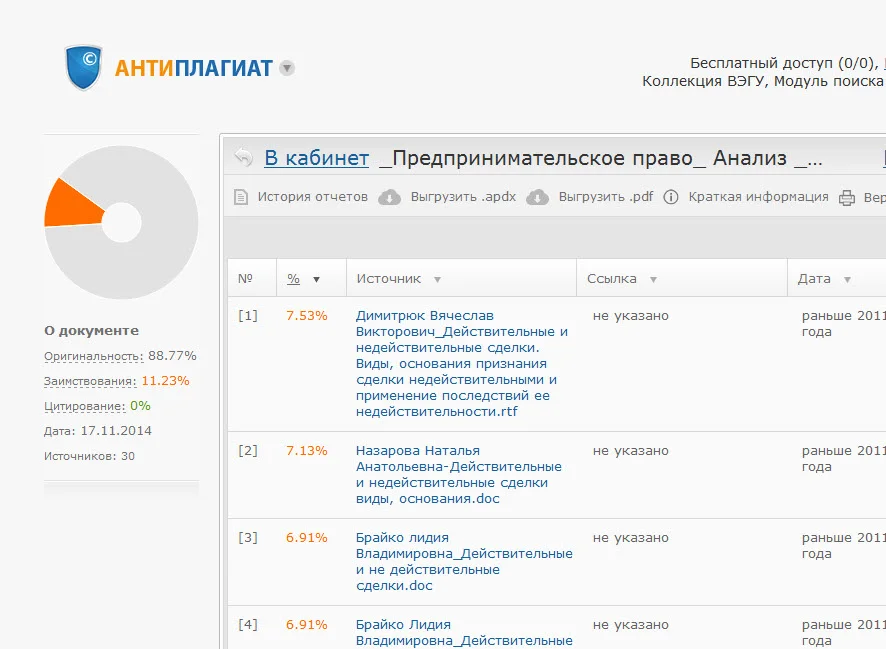Click cloud download icon for .apdx export
This screenshot has height=649, width=886.
(x=389, y=197)
